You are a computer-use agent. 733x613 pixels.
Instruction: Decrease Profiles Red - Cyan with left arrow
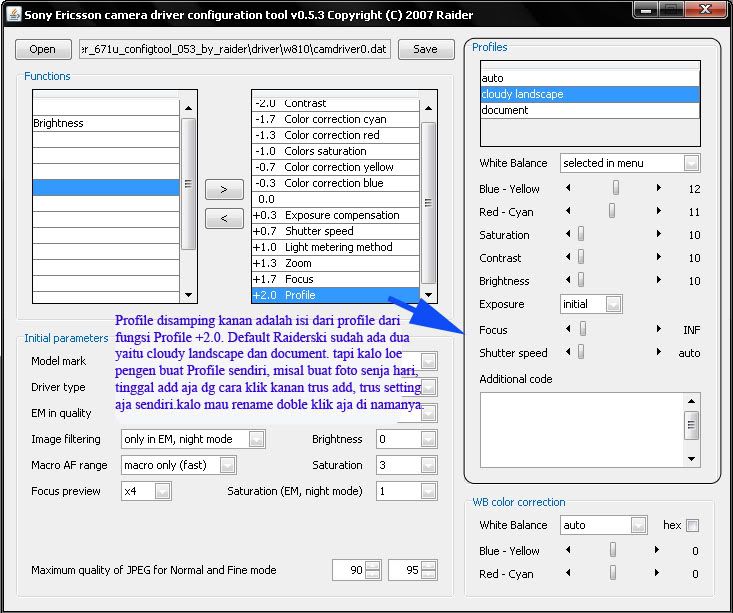click(568, 211)
